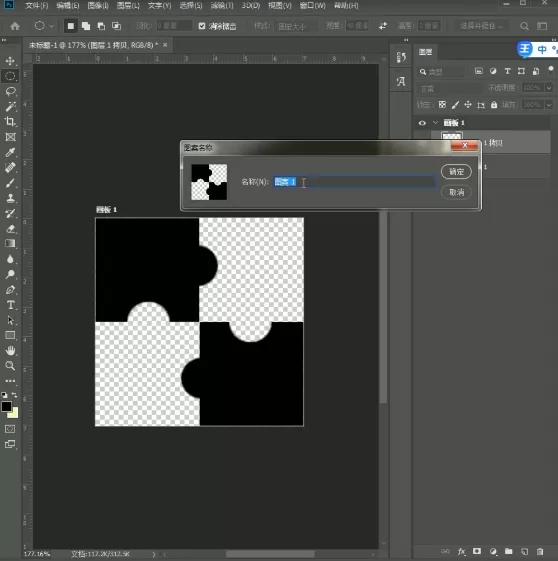Select the Hand tool

[10, 351]
